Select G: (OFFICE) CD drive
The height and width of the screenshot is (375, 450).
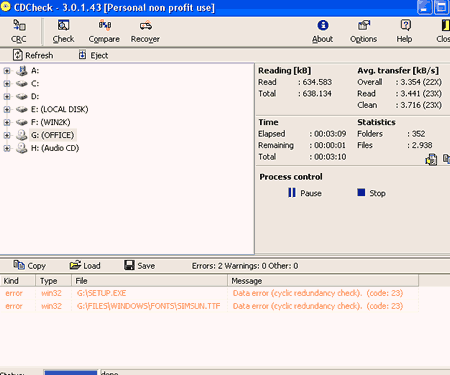click(53, 135)
